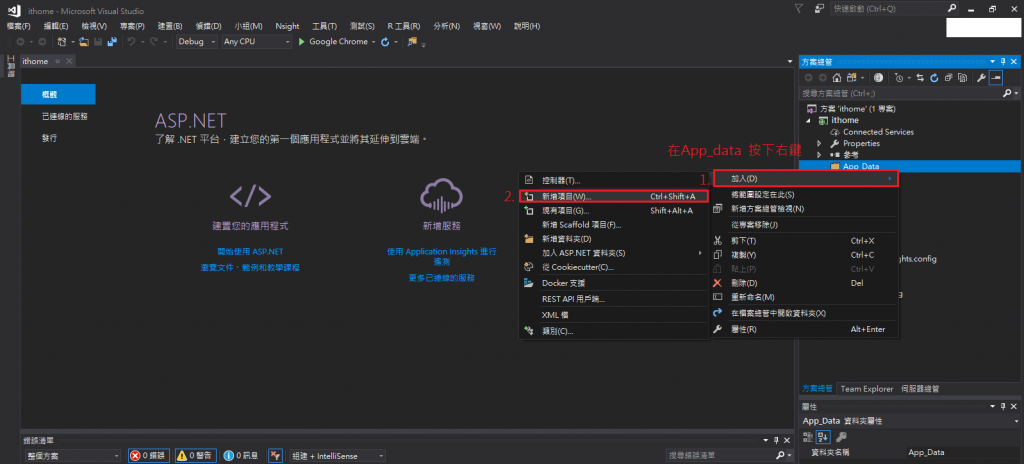This screenshot has height=464, width=1024.
Task: Click the green Start debugging play icon
Action: coord(301,42)
